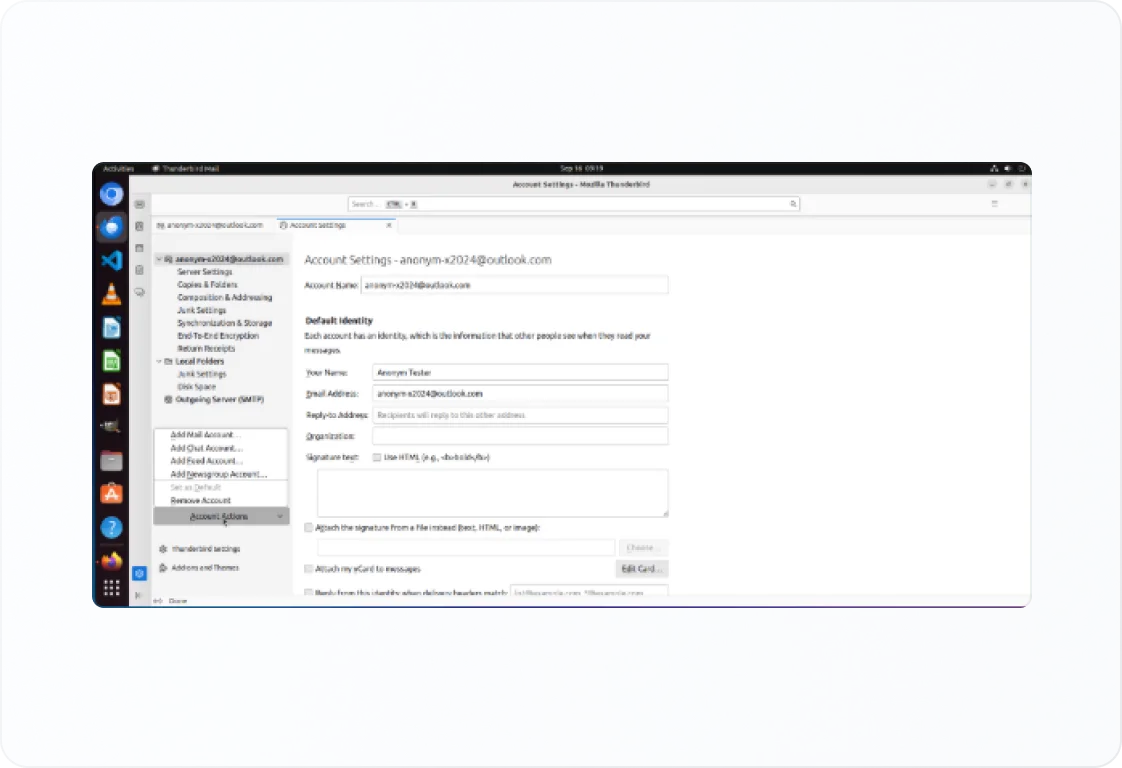This screenshot has width=1122, height=768.
Task: Check Reply from this identity when headers match
Action: (308, 593)
